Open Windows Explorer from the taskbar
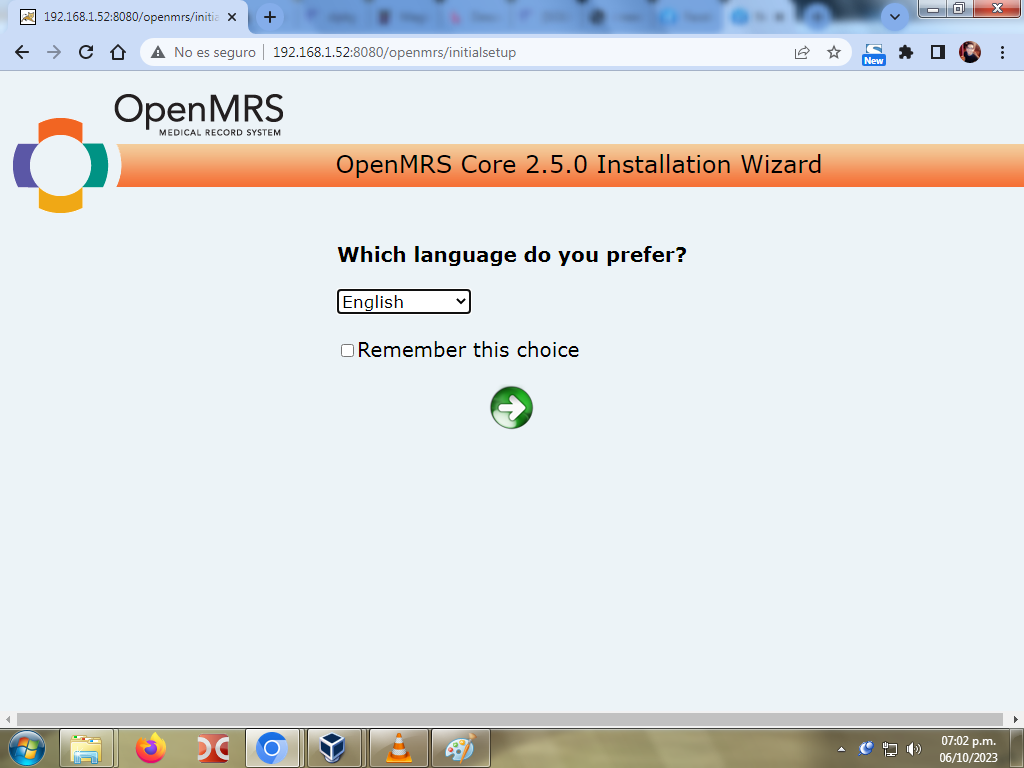The width and height of the screenshot is (1024, 768). pyautogui.click(x=86, y=748)
